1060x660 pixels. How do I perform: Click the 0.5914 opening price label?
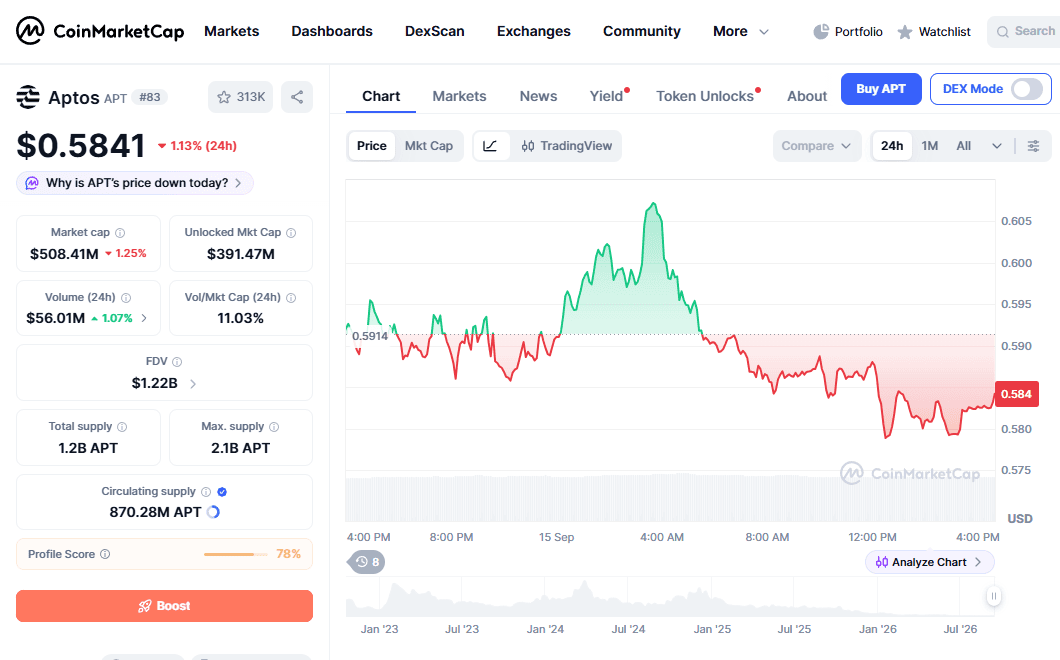370,336
